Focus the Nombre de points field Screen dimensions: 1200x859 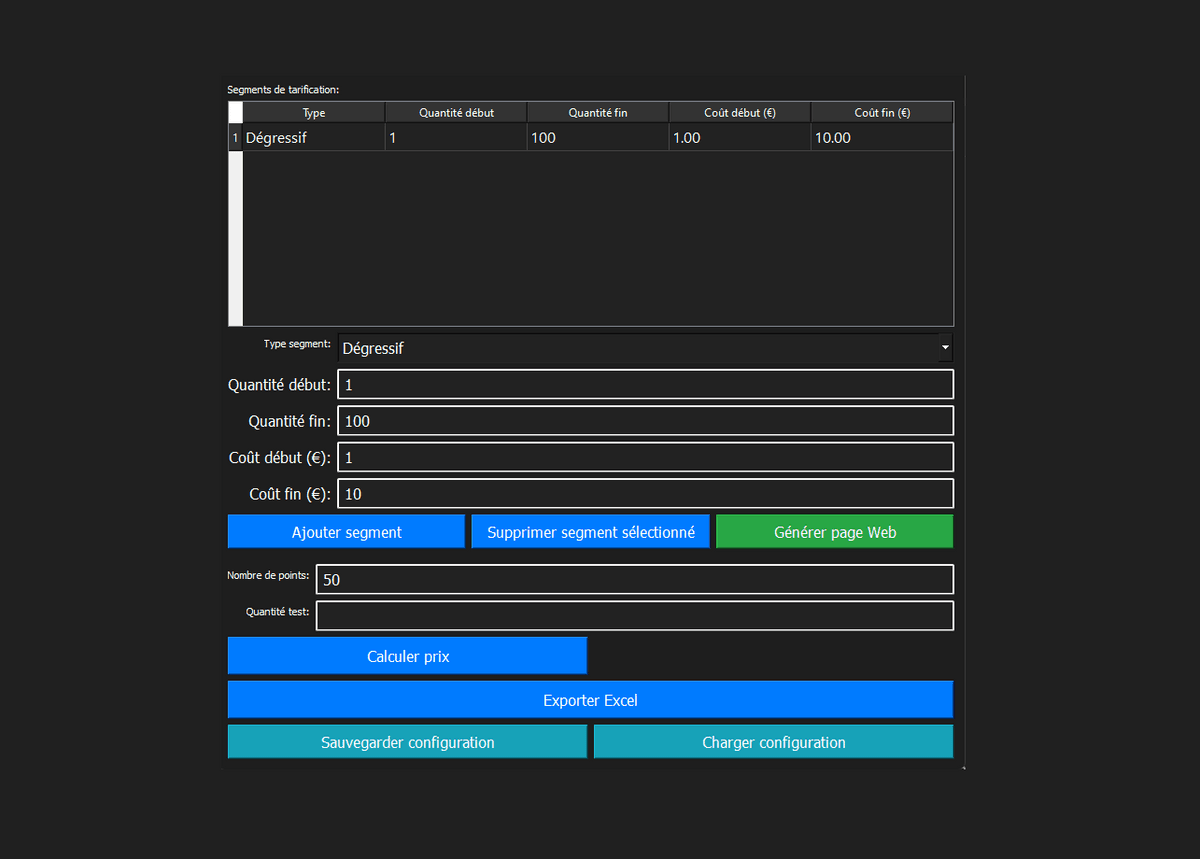634,580
